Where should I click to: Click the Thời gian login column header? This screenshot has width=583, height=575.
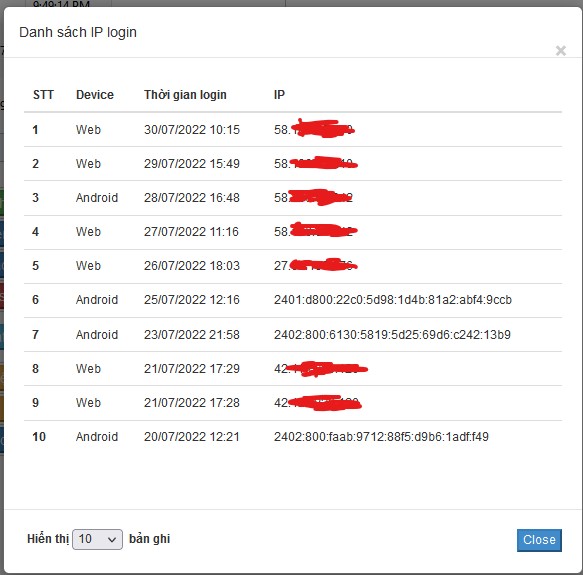[x=185, y=95]
